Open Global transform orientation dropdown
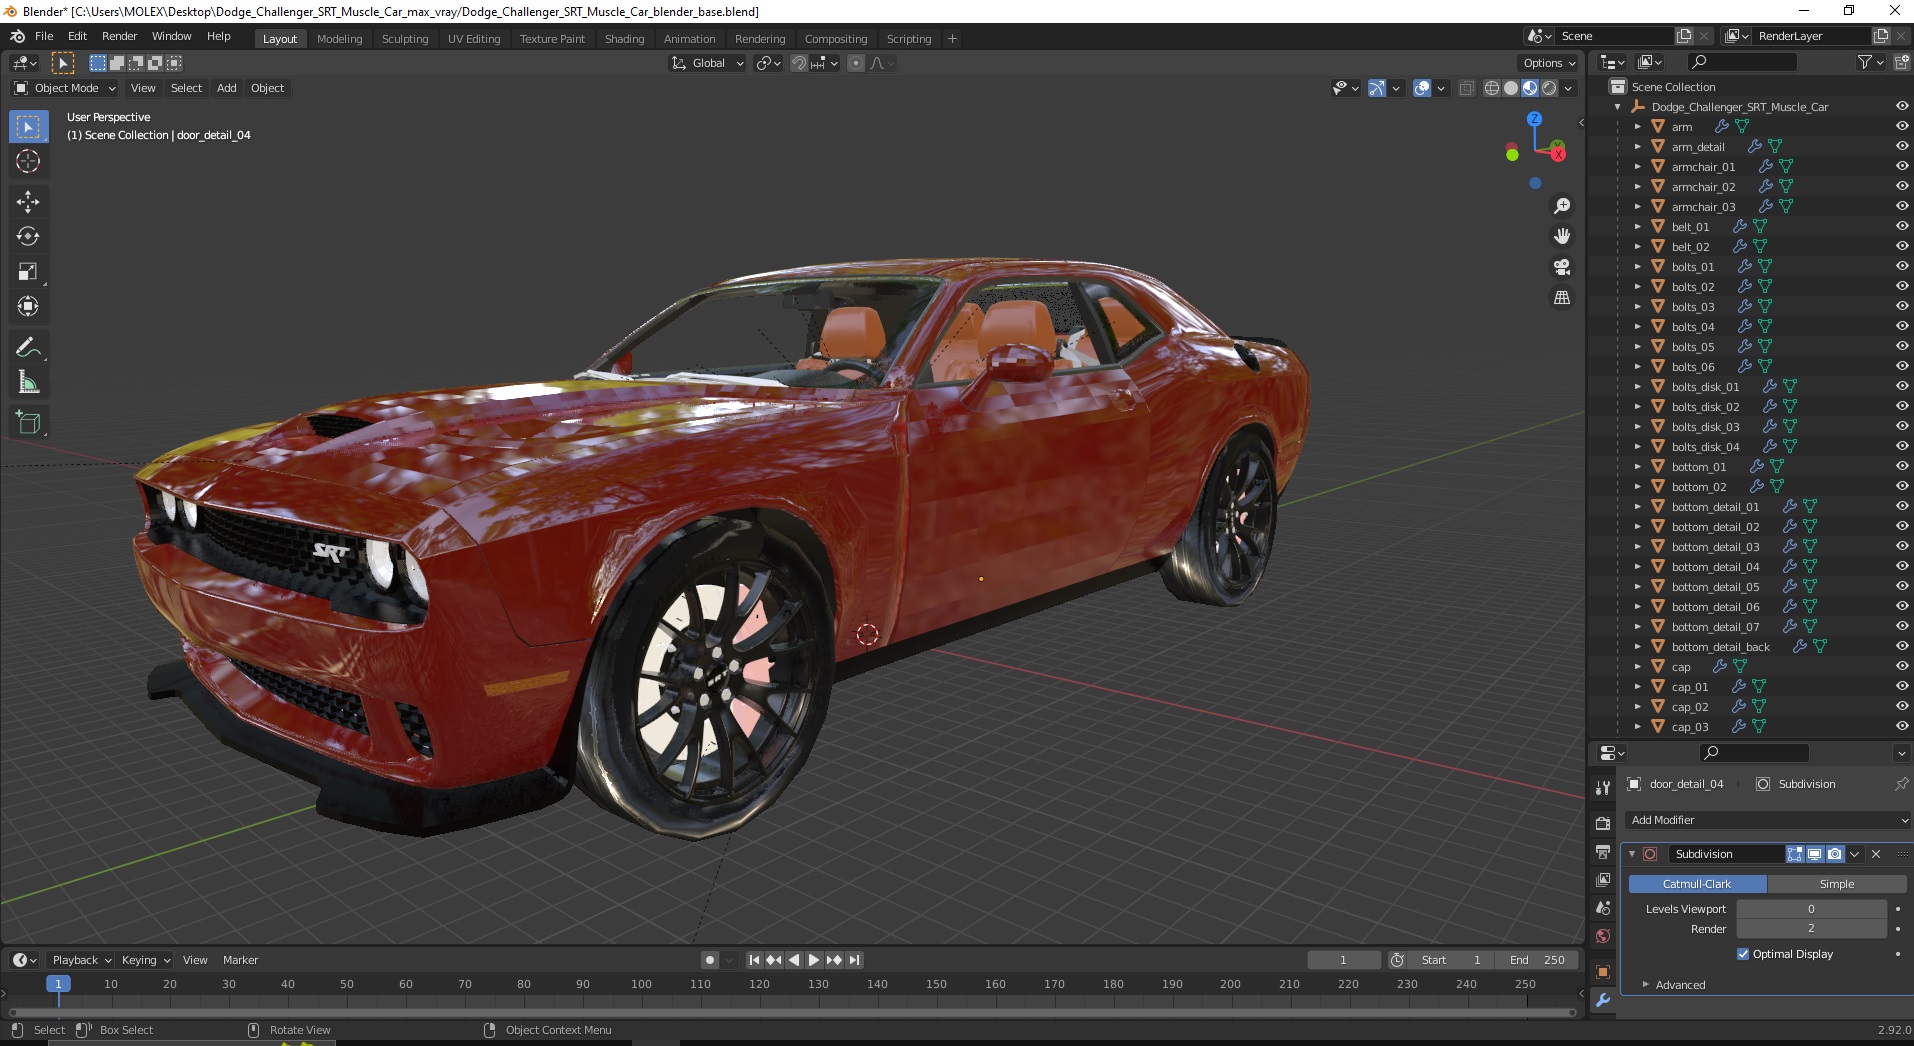 pos(708,63)
